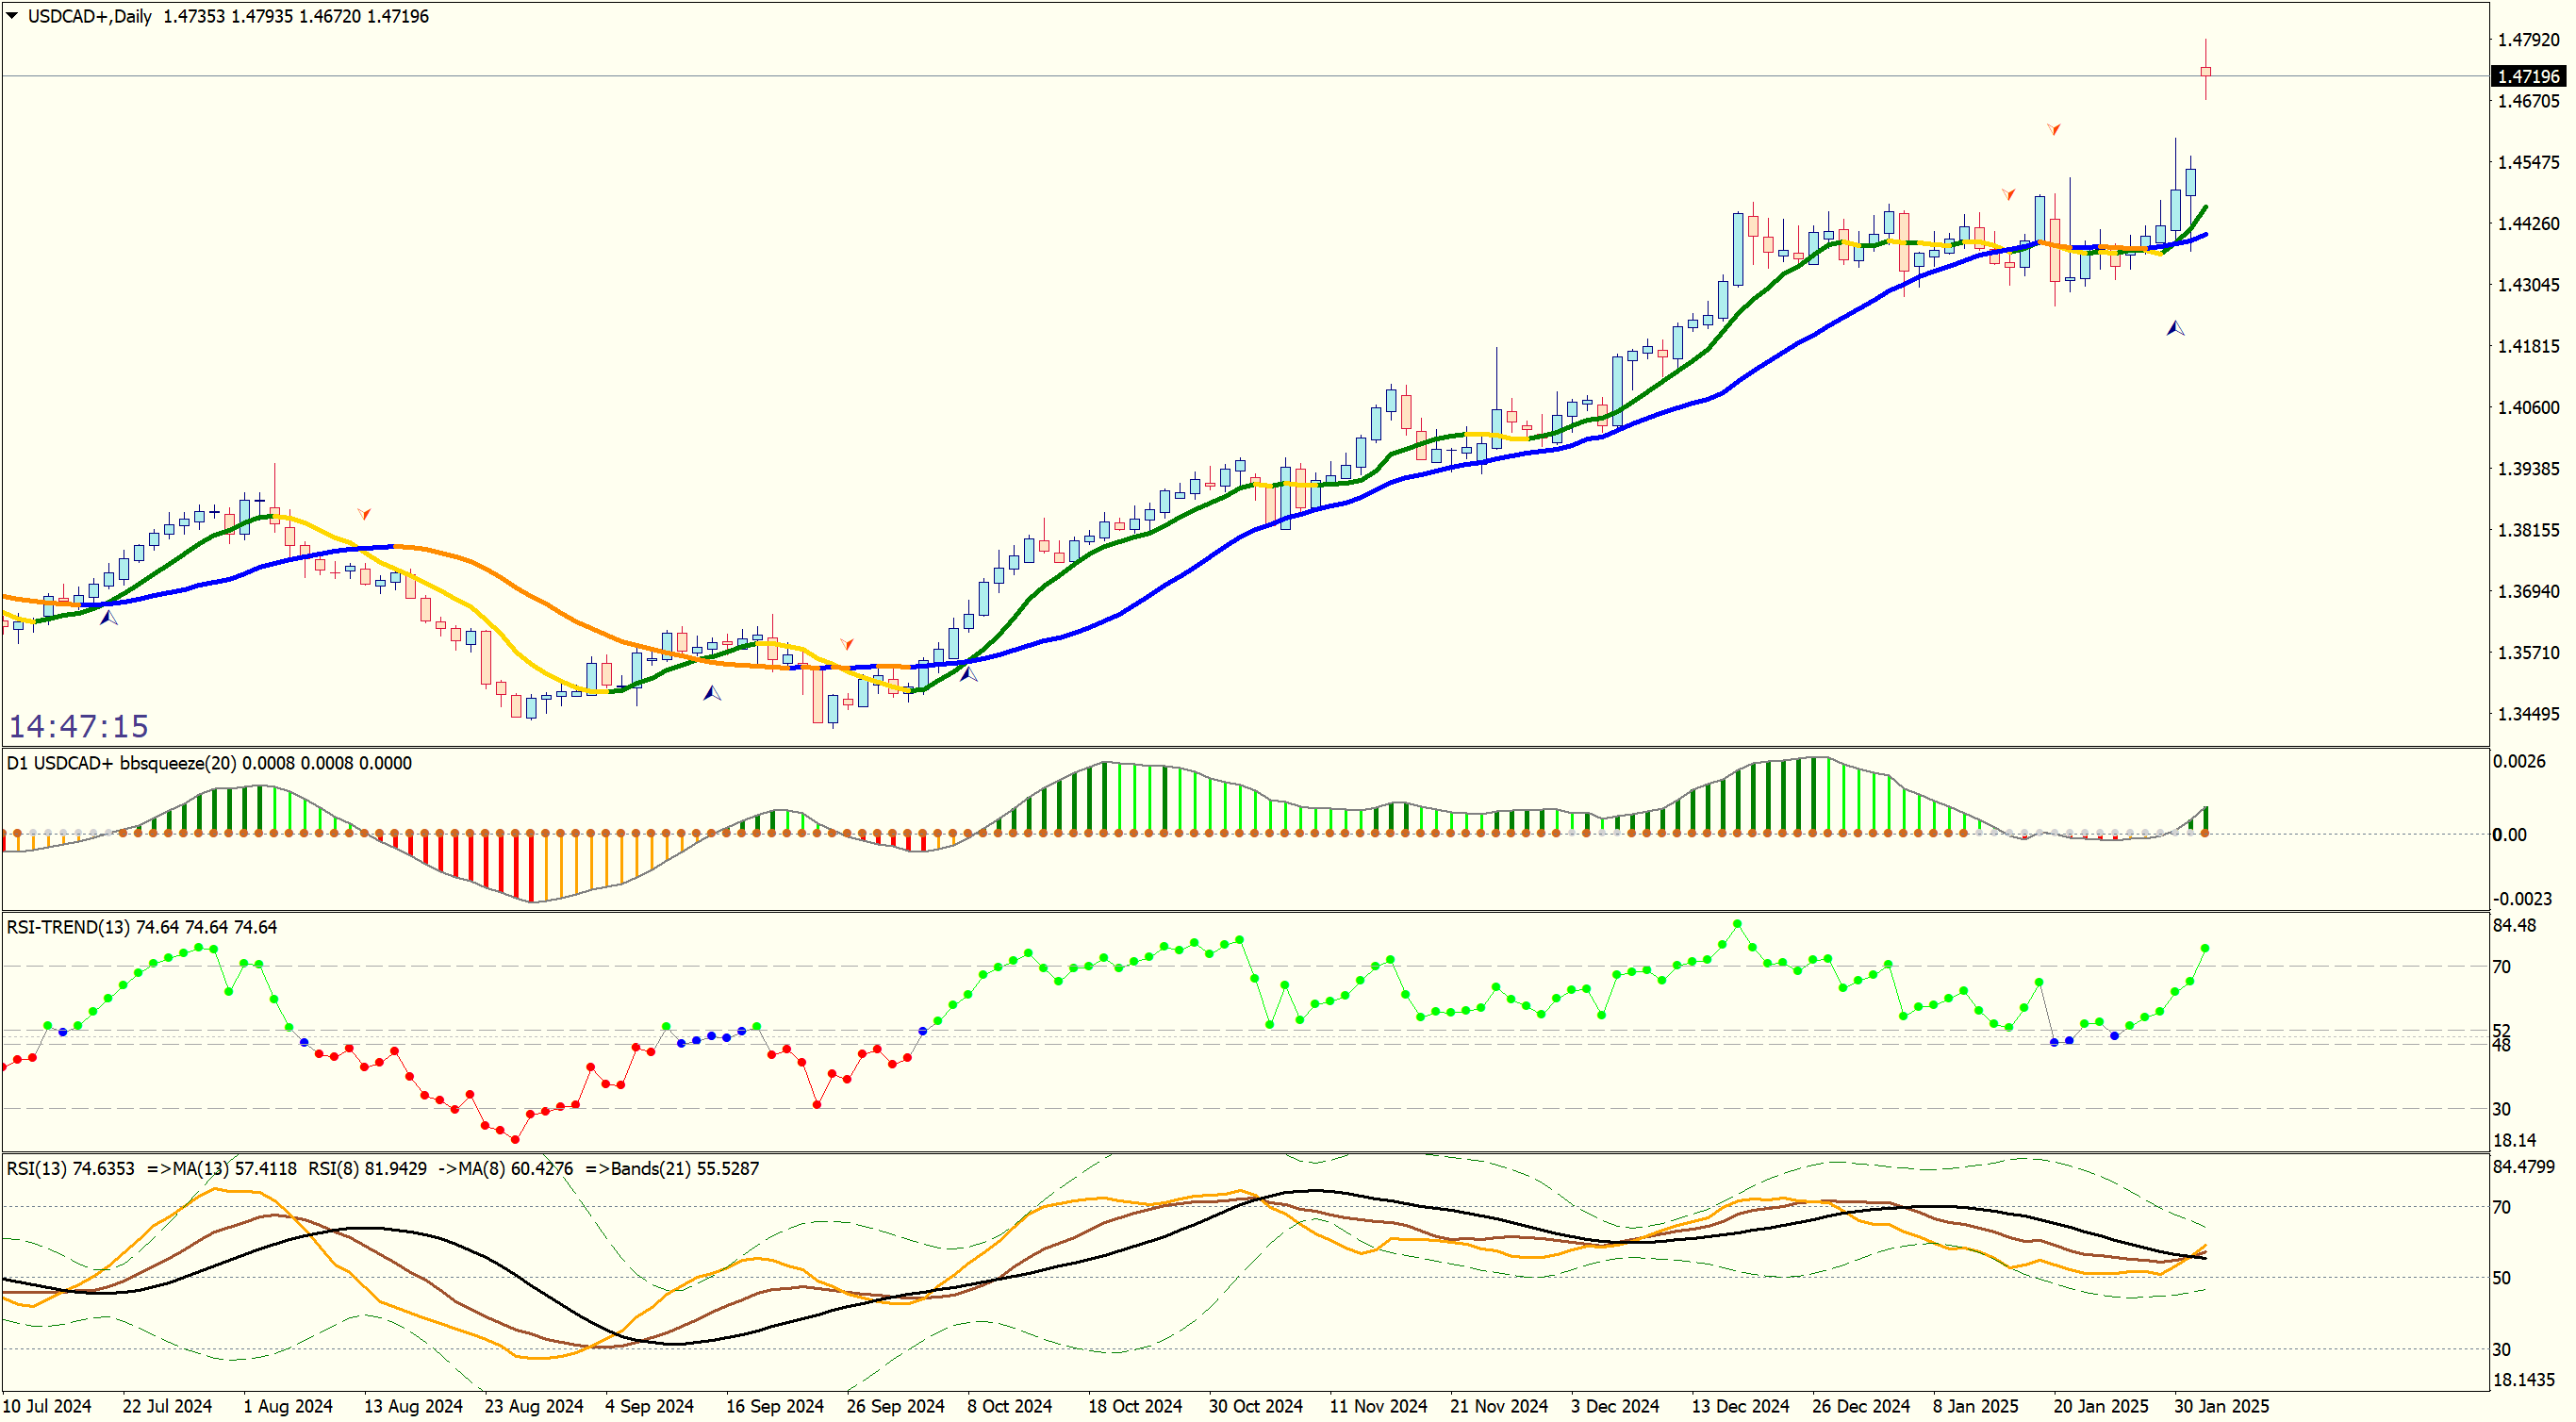Click the blue up arrow near 10 Jul 2024
This screenshot has width=2576, height=1422.
click(108, 618)
